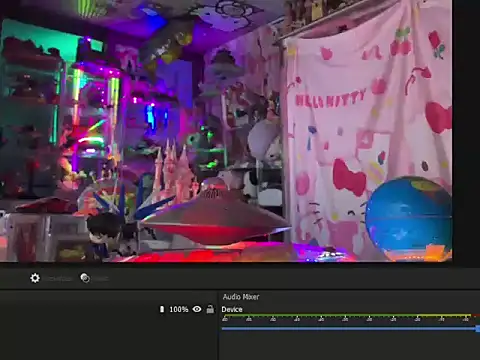Screen dimensions: 480x360
Task: Click the yellow segment of the audio meter
Action: 444,315
